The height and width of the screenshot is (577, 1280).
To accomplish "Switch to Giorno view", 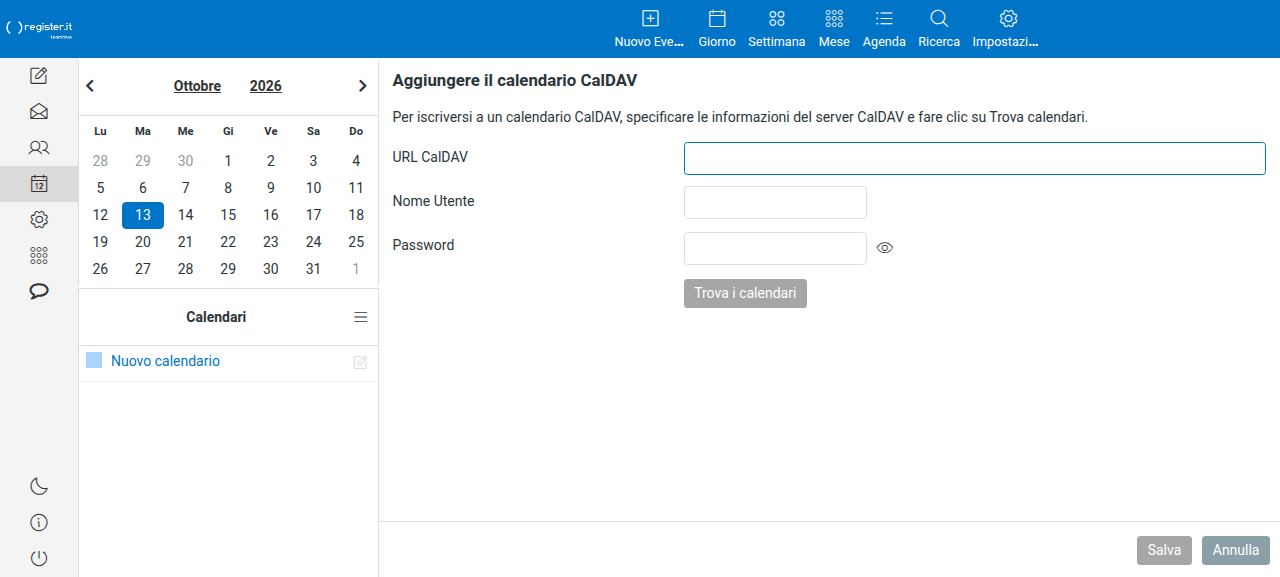I will tap(717, 29).
